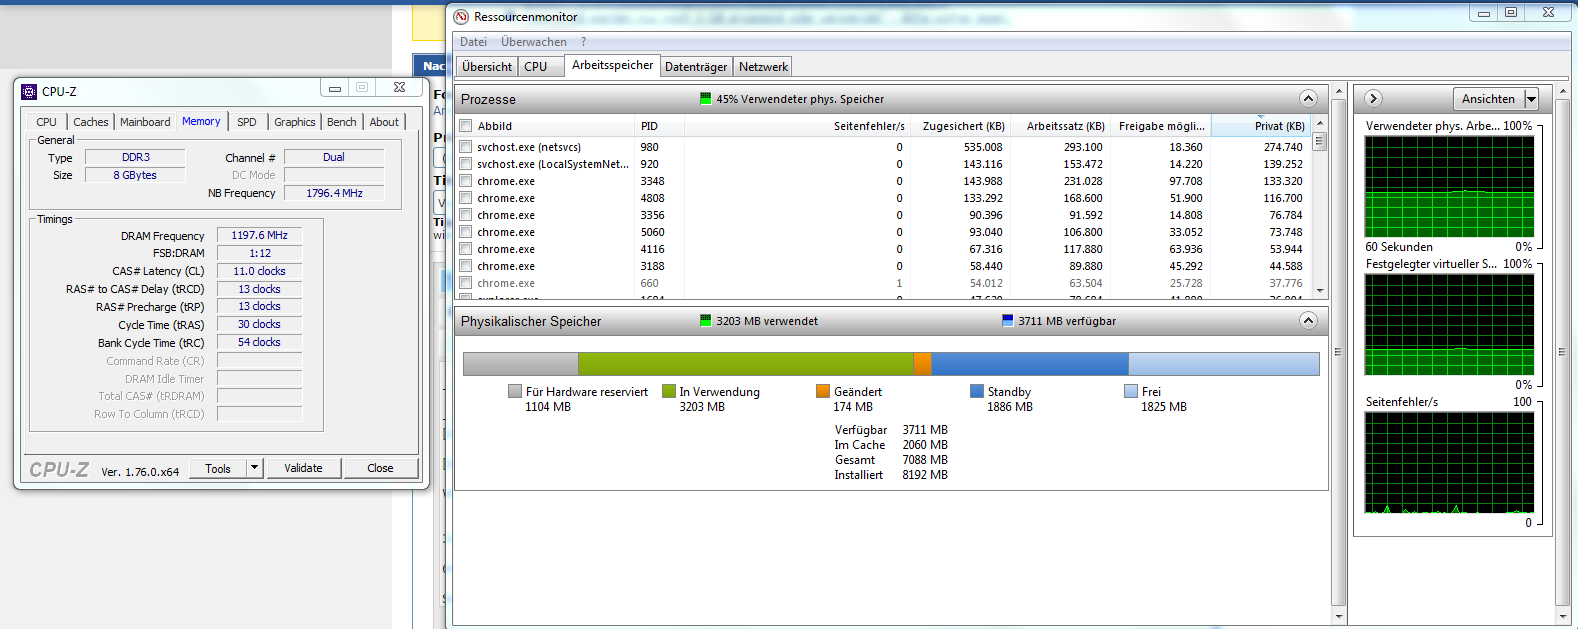Image resolution: width=1578 pixels, height=629 pixels.
Task: Open the ? help menu
Action: pyautogui.click(x=583, y=42)
